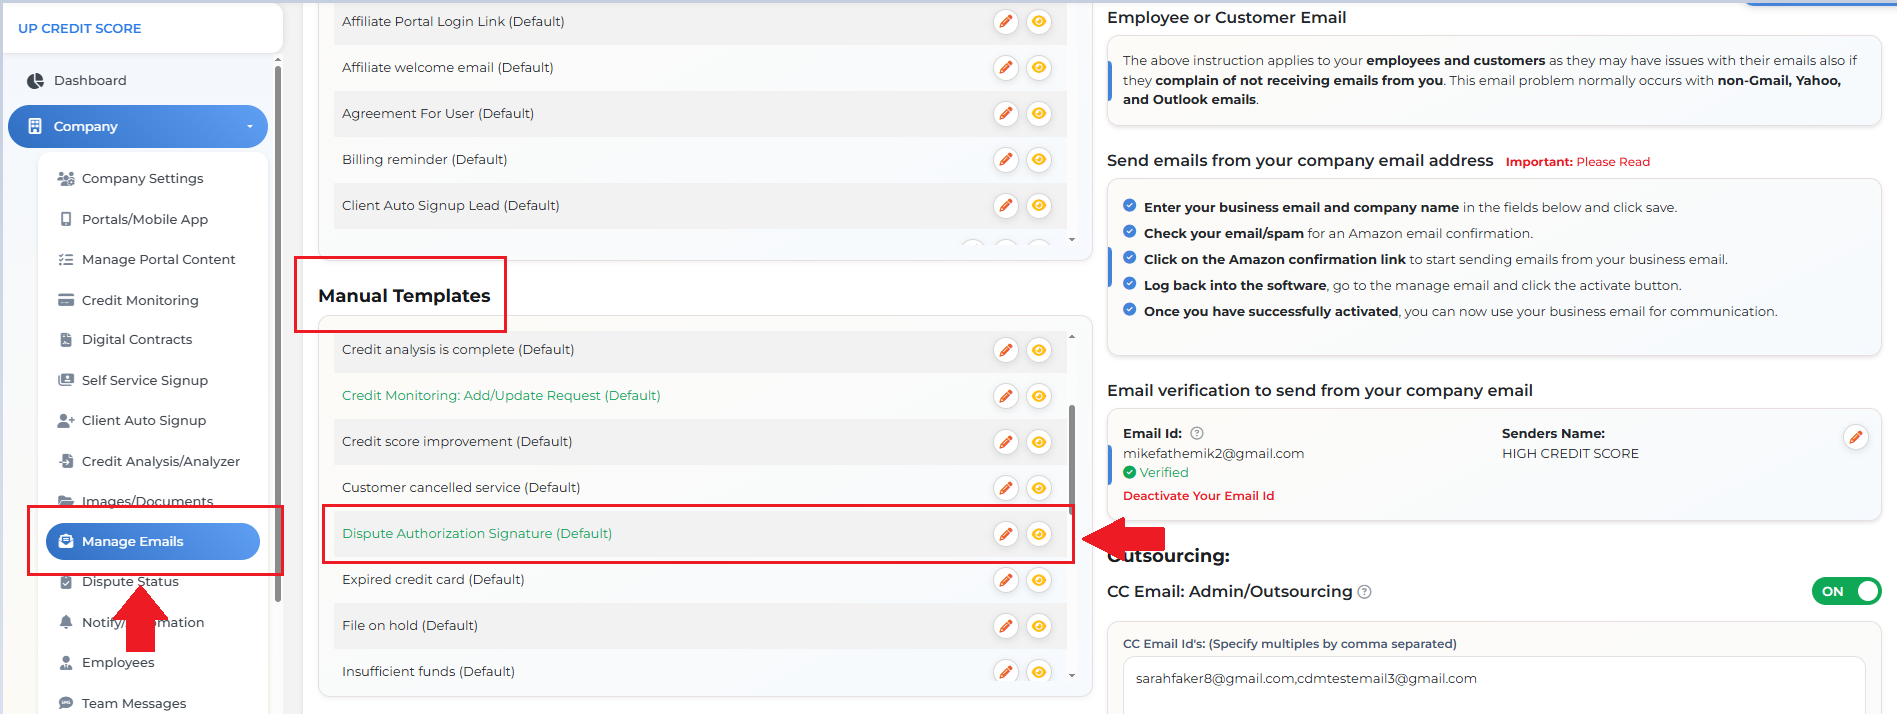Screen dimensions: 1897x714
Task: Edit the verified email Id and sender name
Action: tap(1855, 437)
